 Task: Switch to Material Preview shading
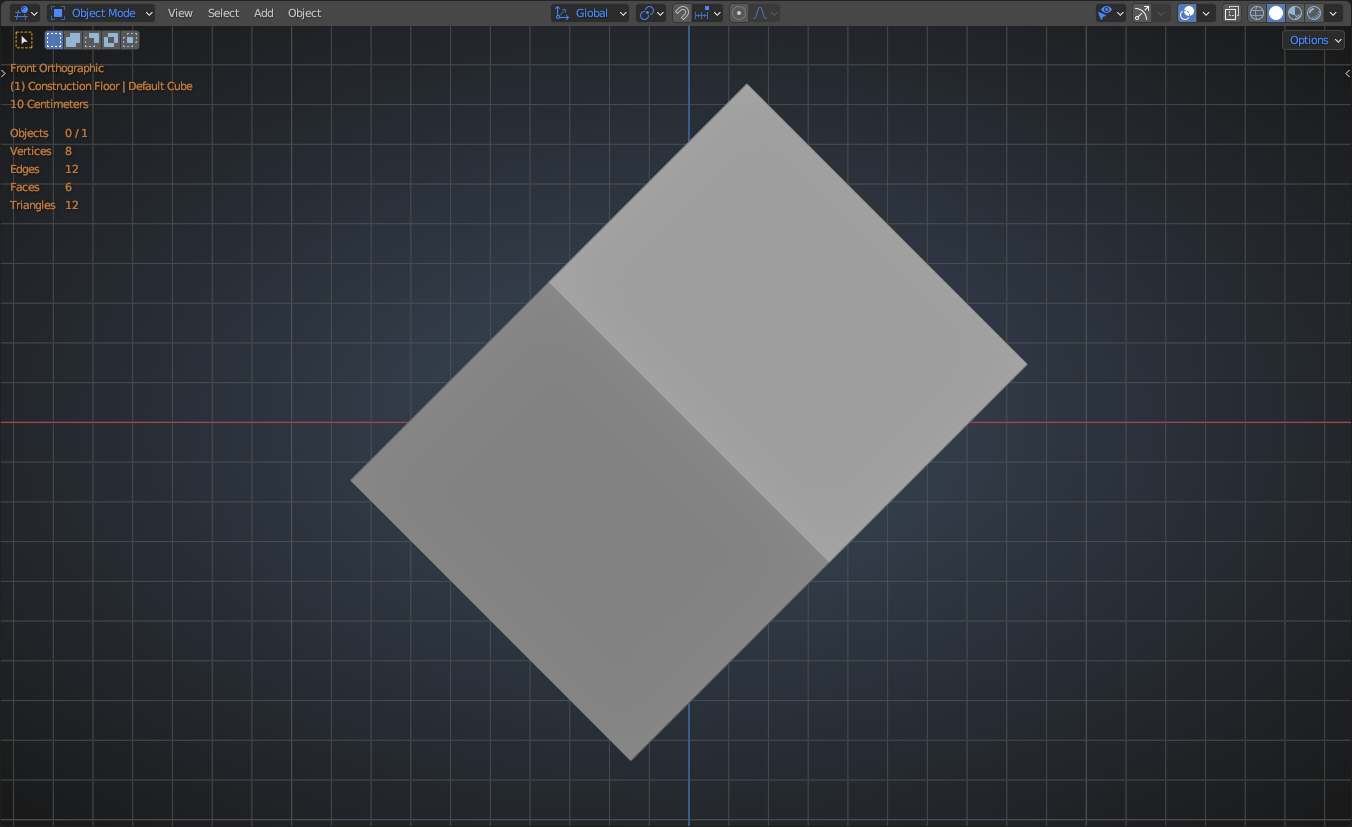click(1295, 13)
